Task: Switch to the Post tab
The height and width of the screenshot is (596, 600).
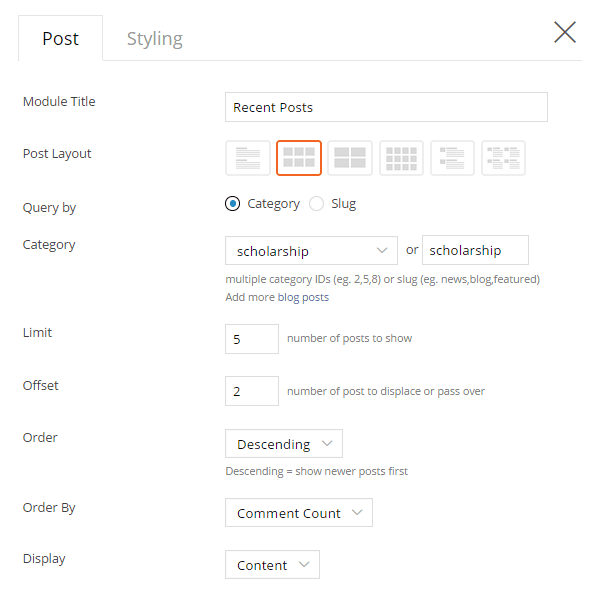Action: tap(60, 38)
